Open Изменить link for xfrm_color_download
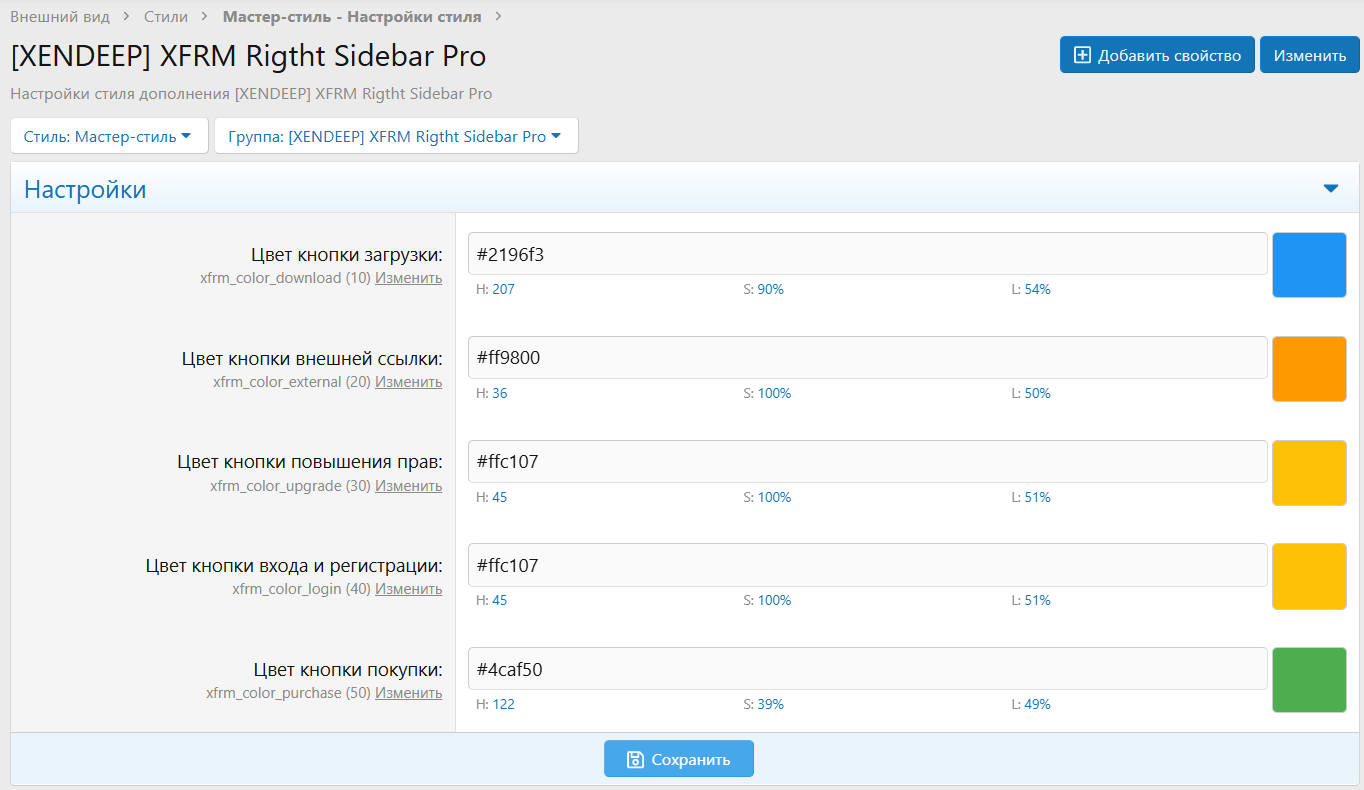The image size is (1364, 790). point(408,277)
